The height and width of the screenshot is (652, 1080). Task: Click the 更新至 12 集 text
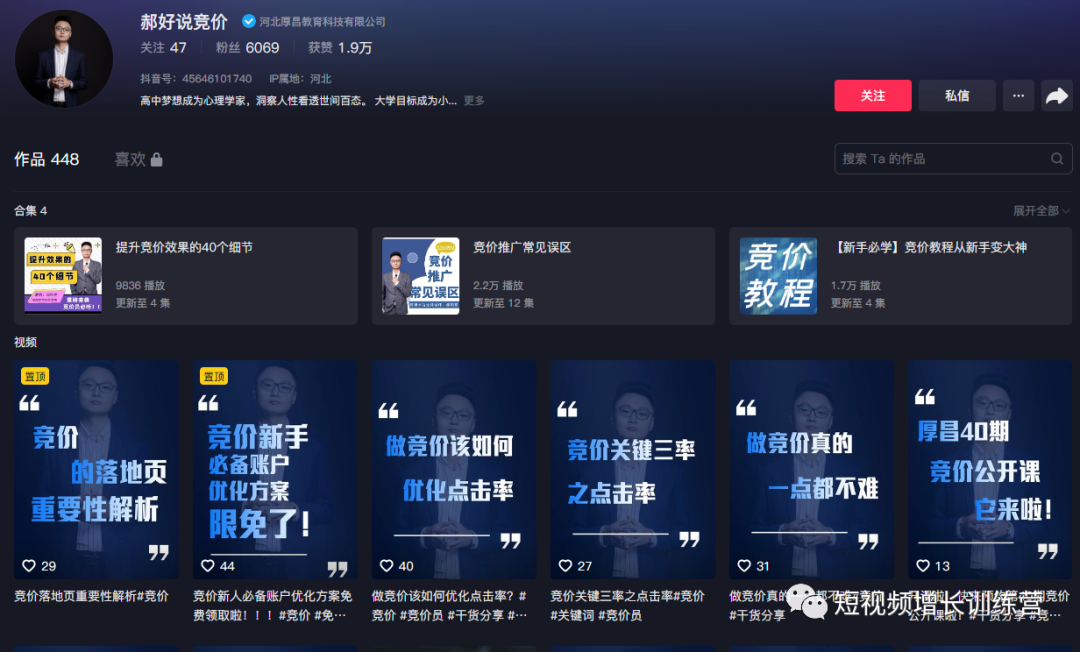503,303
